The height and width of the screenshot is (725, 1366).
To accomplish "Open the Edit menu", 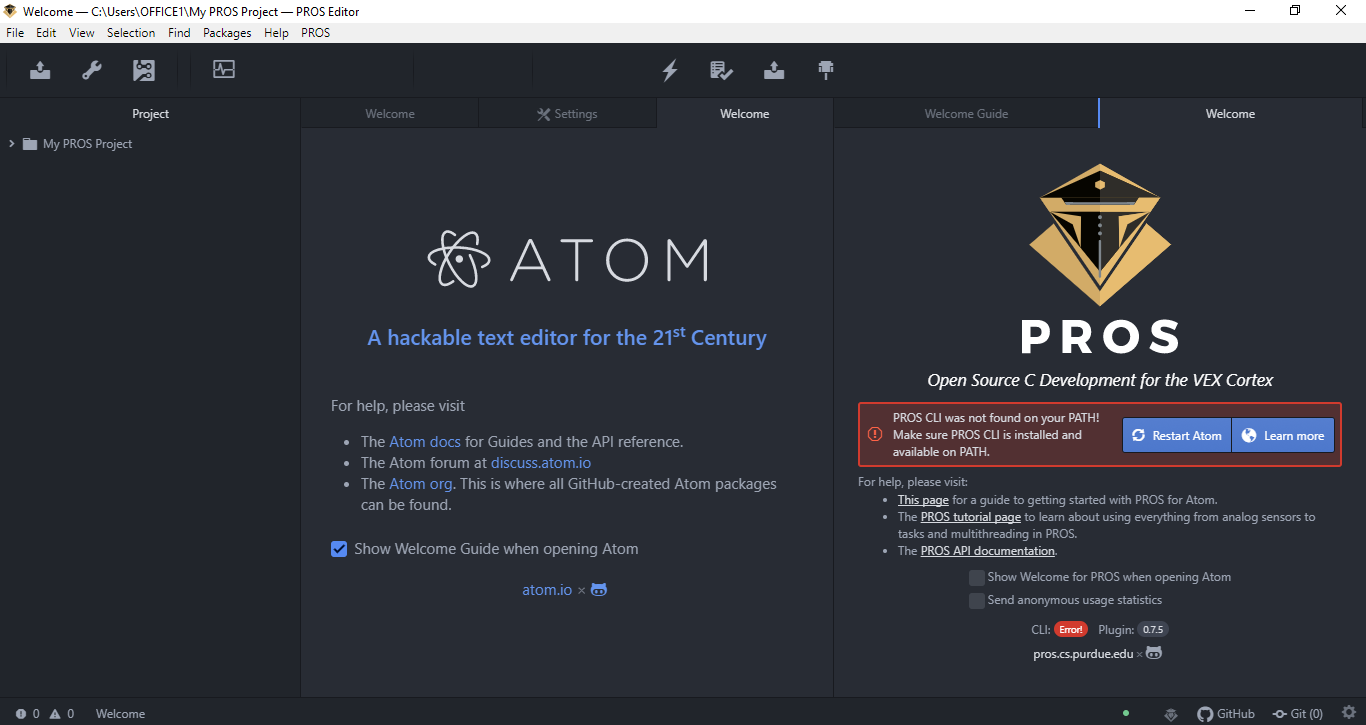I will coord(46,33).
